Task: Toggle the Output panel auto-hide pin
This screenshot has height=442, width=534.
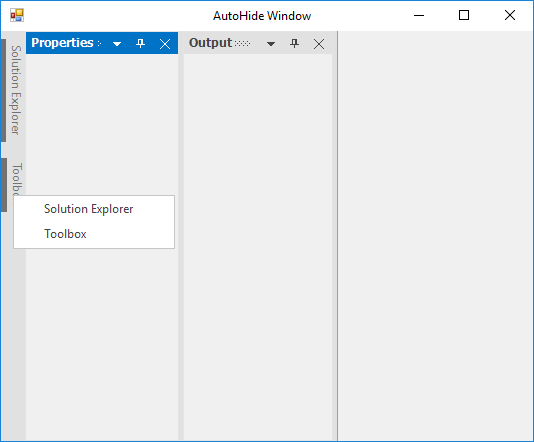Action: pos(294,44)
